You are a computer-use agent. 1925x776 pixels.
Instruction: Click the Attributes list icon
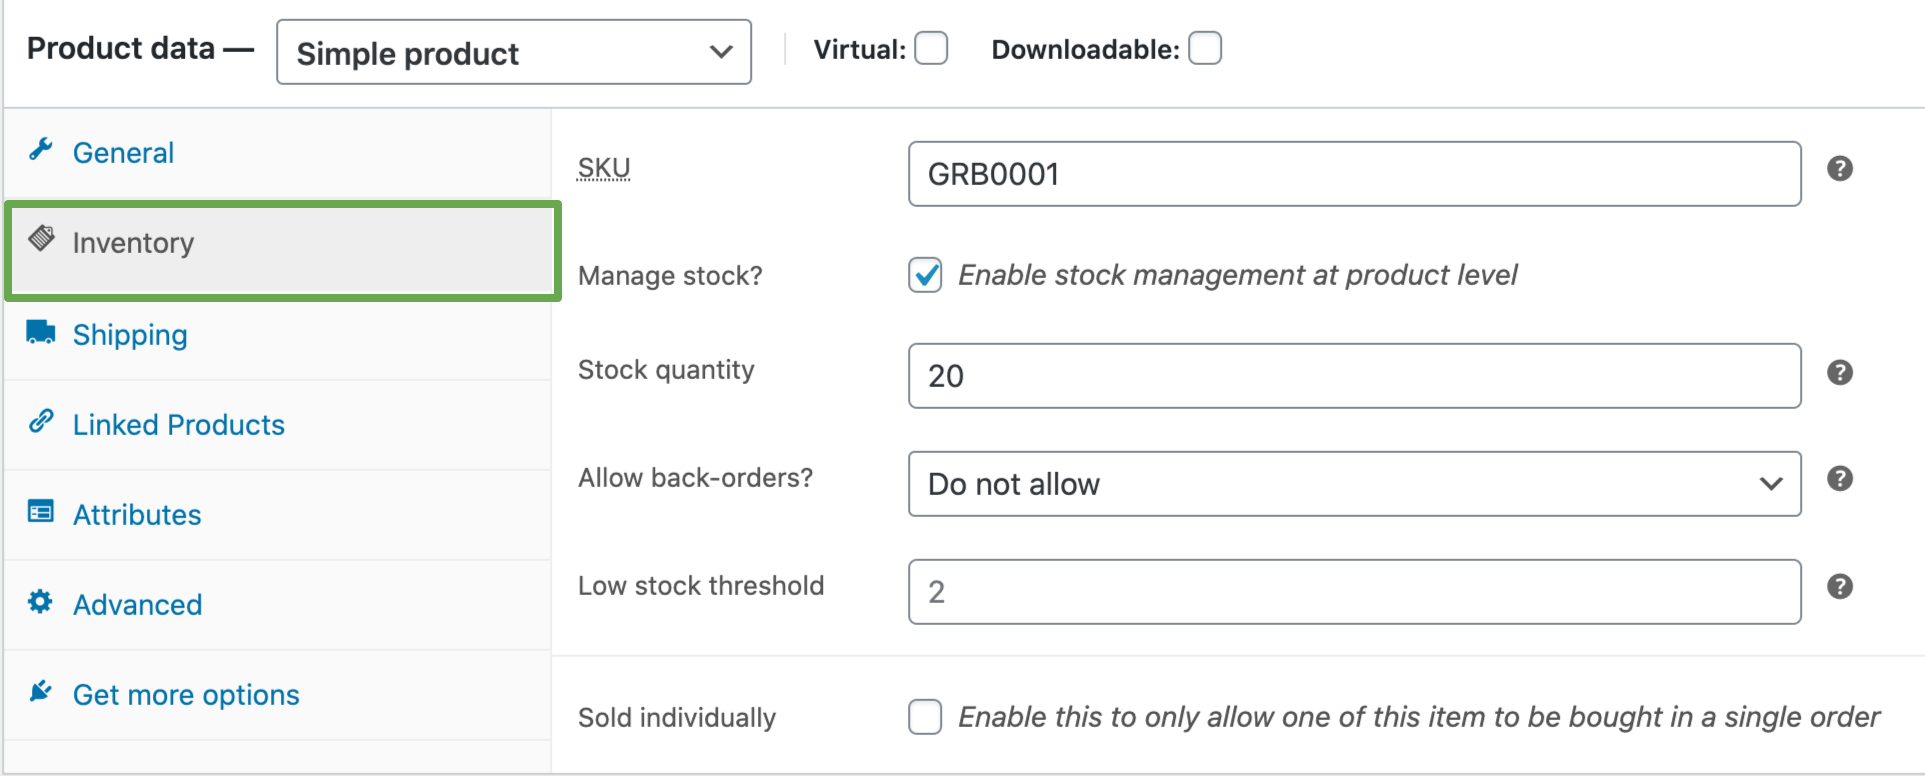41,512
